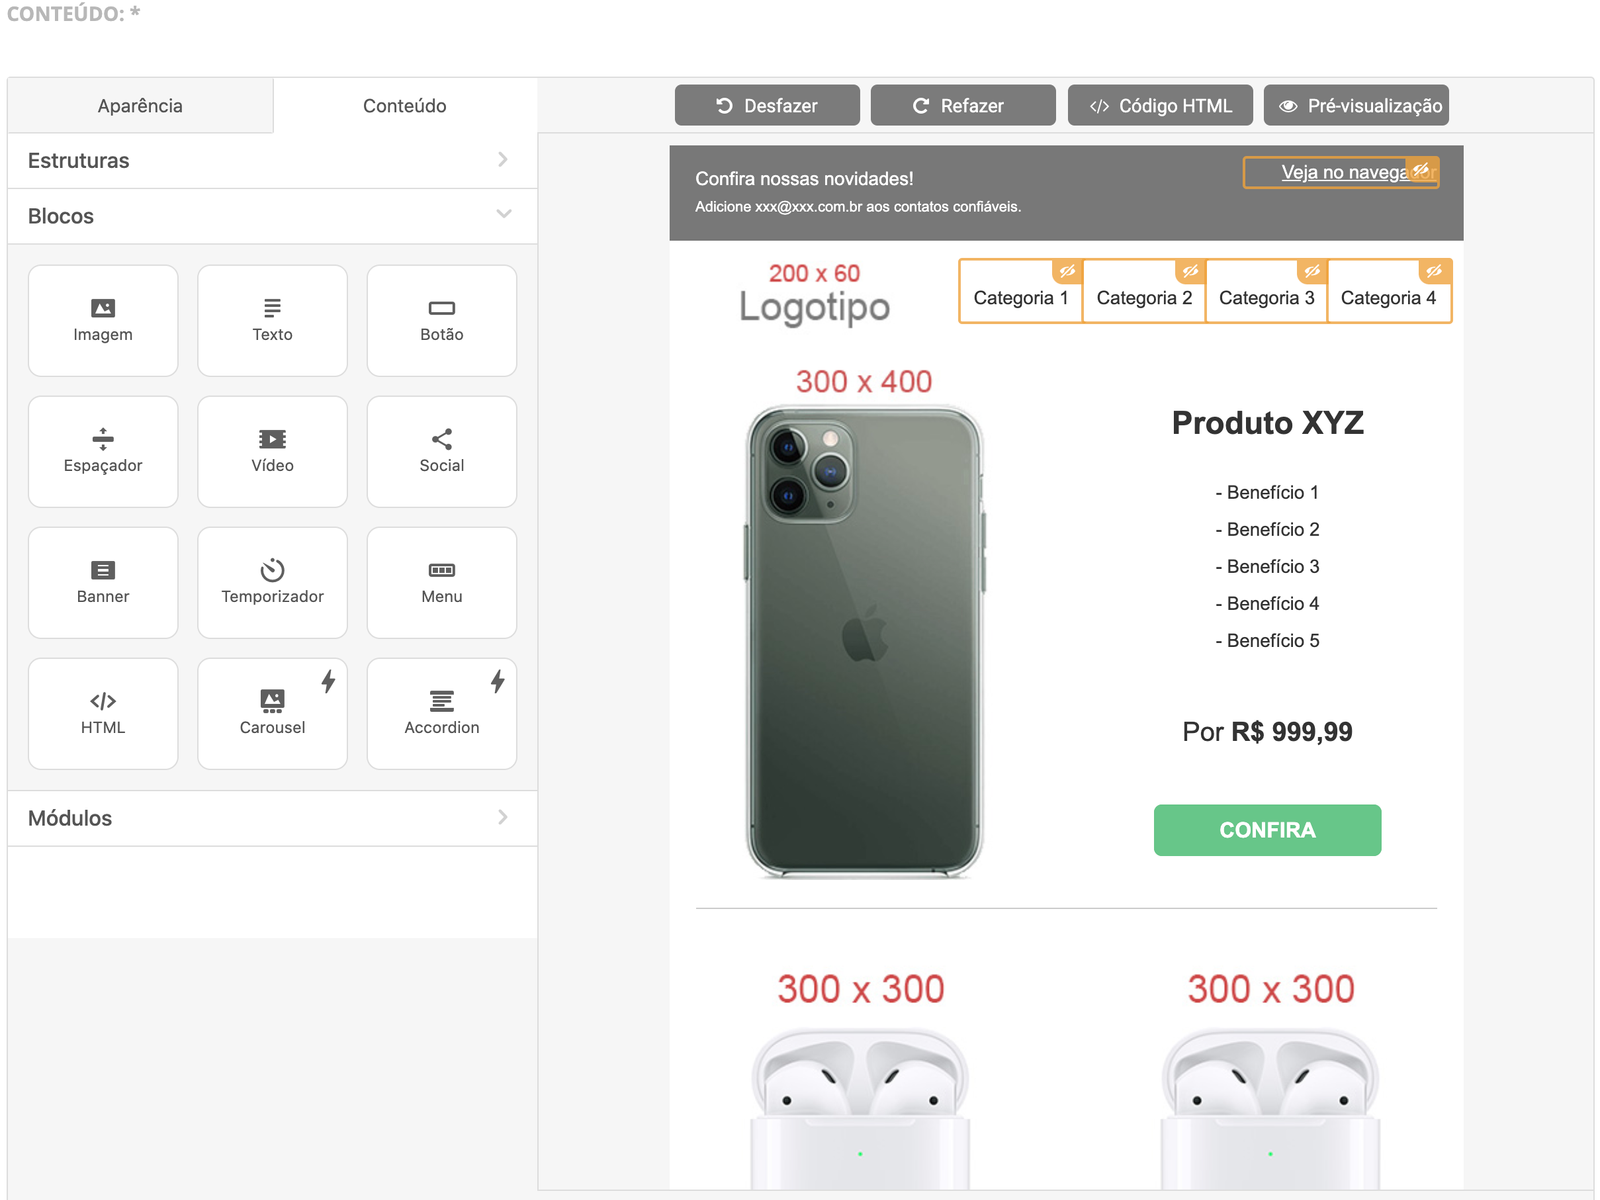The width and height of the screenshot is (1600, 1200).
Task: Toggle hidden-eye icon on Veja no navegador
Action: coord(1421,169)
